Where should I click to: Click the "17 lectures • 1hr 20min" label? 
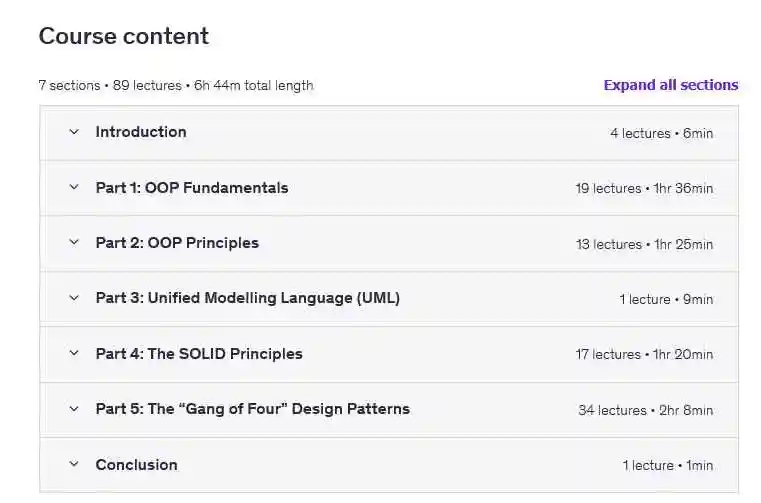644,354
